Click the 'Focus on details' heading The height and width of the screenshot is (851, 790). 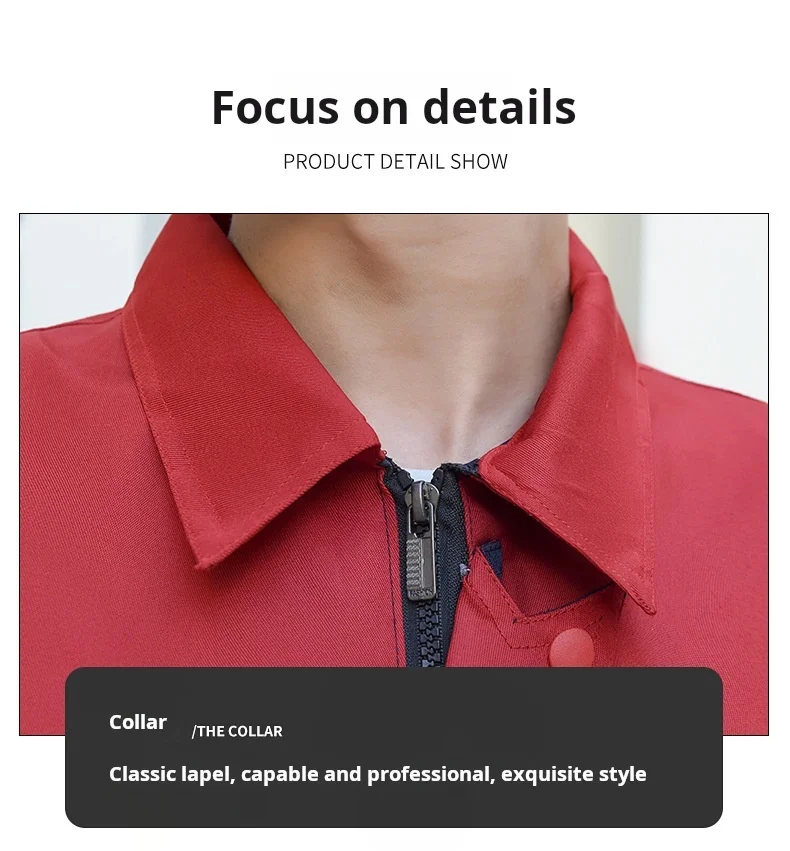coord(394,107)
